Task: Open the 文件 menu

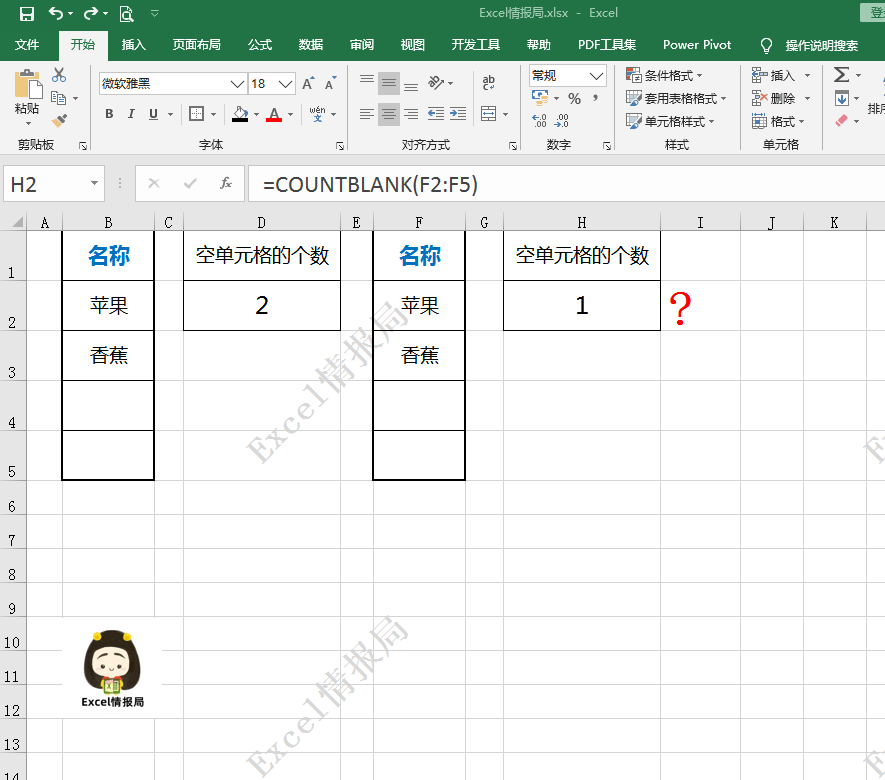Action: pos(27,45)
